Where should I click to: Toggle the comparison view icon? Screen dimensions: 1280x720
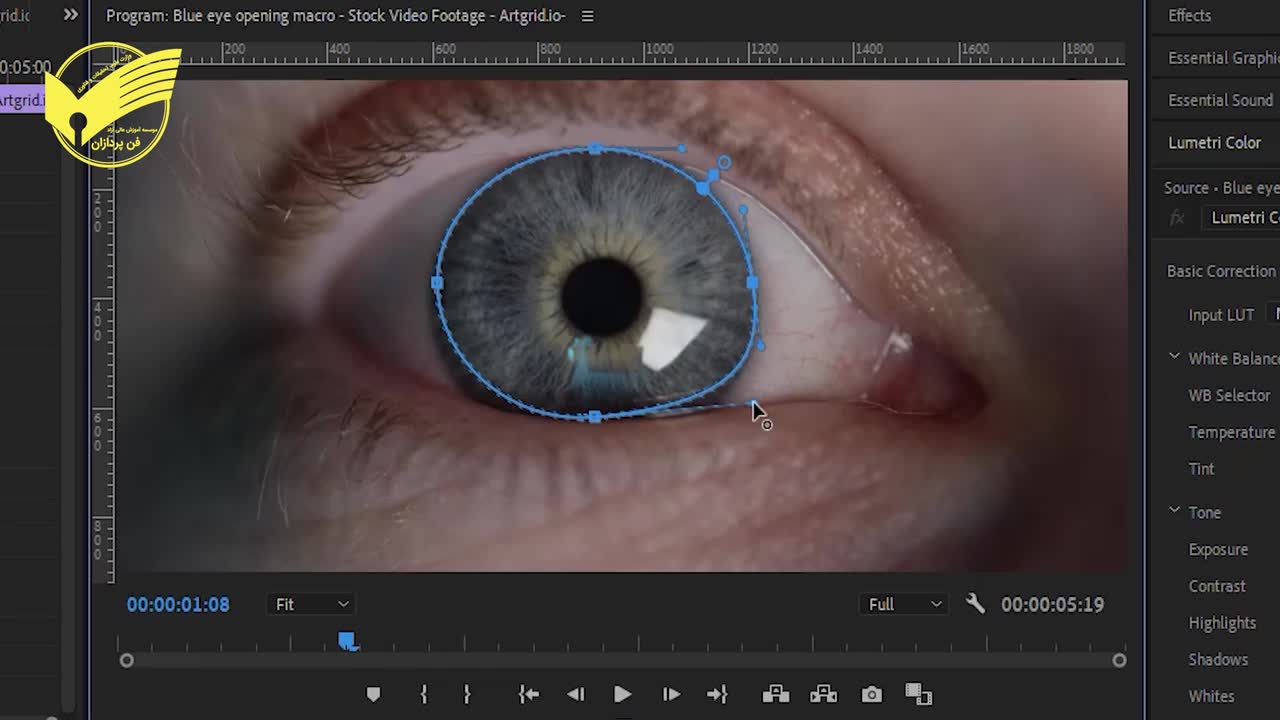[x=918, y=694]
